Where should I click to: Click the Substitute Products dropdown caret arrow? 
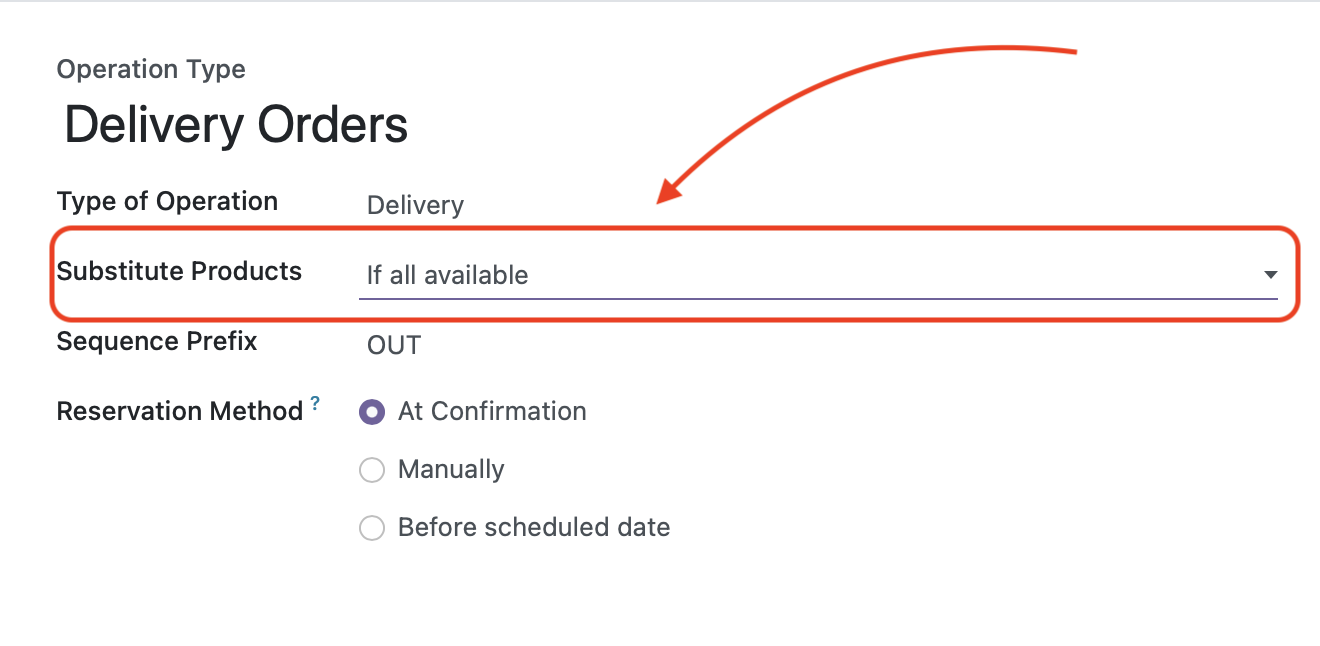[x=1270, y=275]
